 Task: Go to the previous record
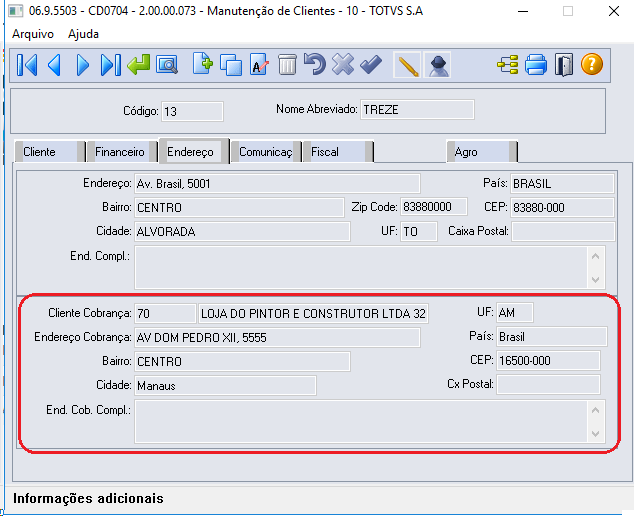[x=55, y=65]
